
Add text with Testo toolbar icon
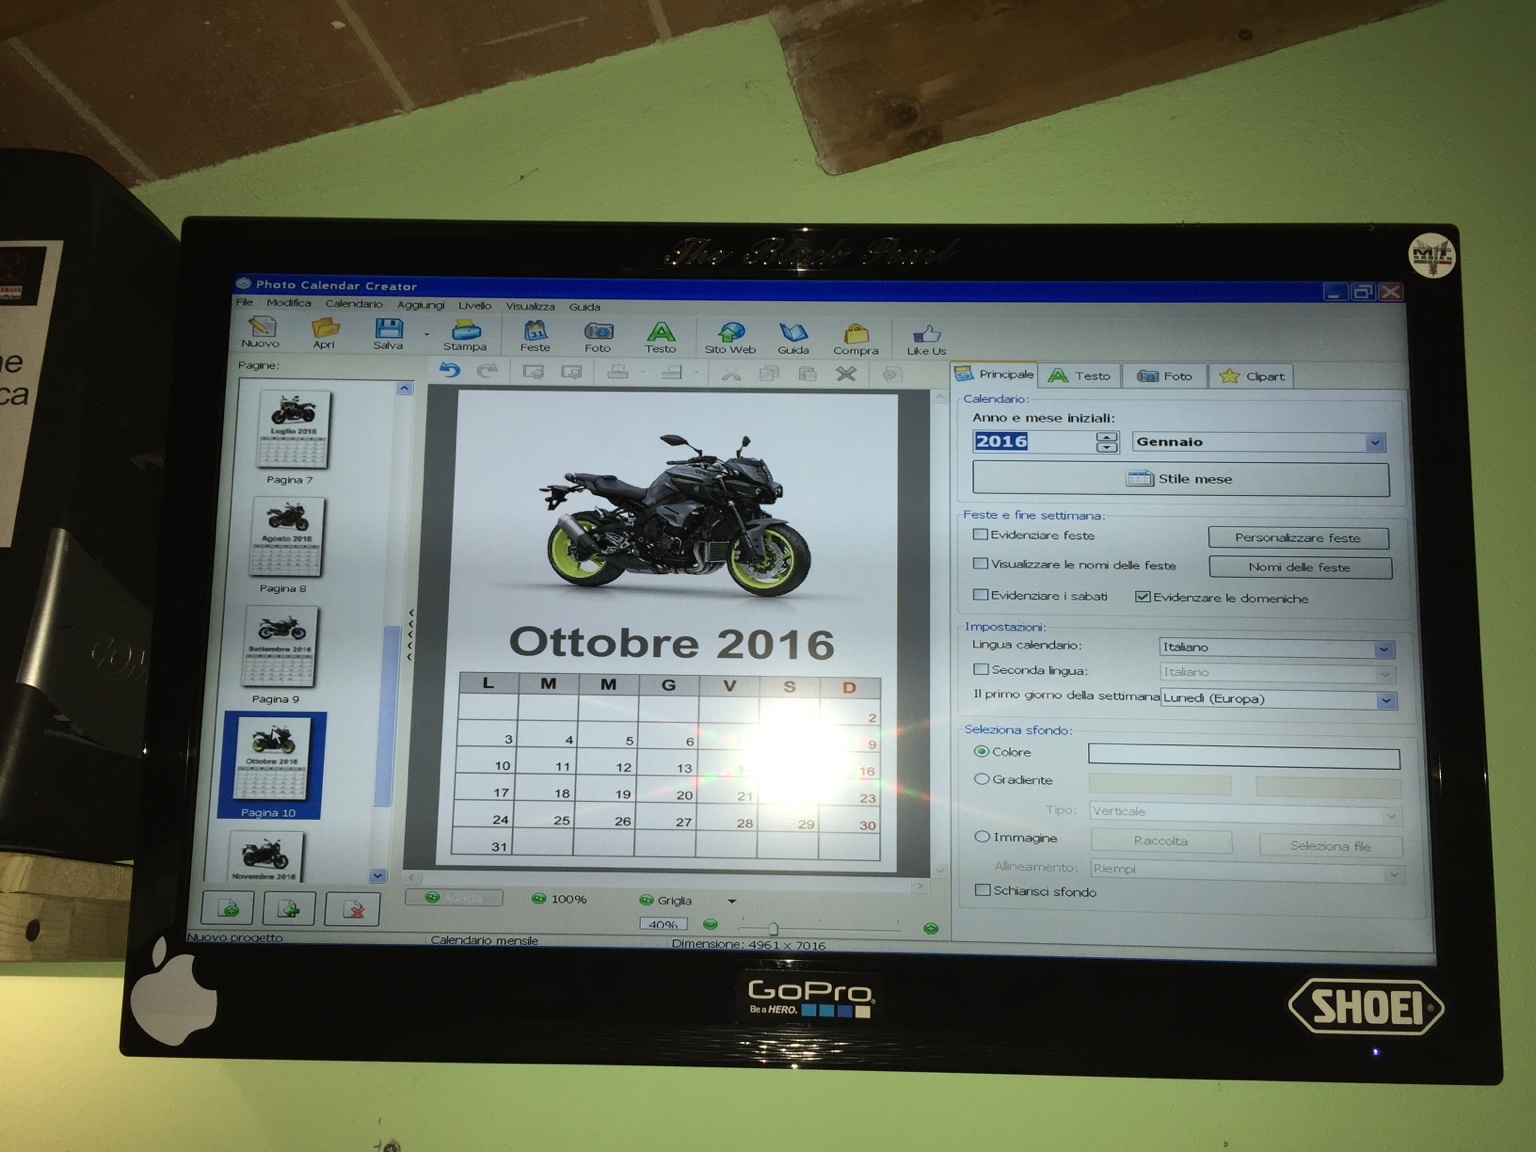(660, 337)
